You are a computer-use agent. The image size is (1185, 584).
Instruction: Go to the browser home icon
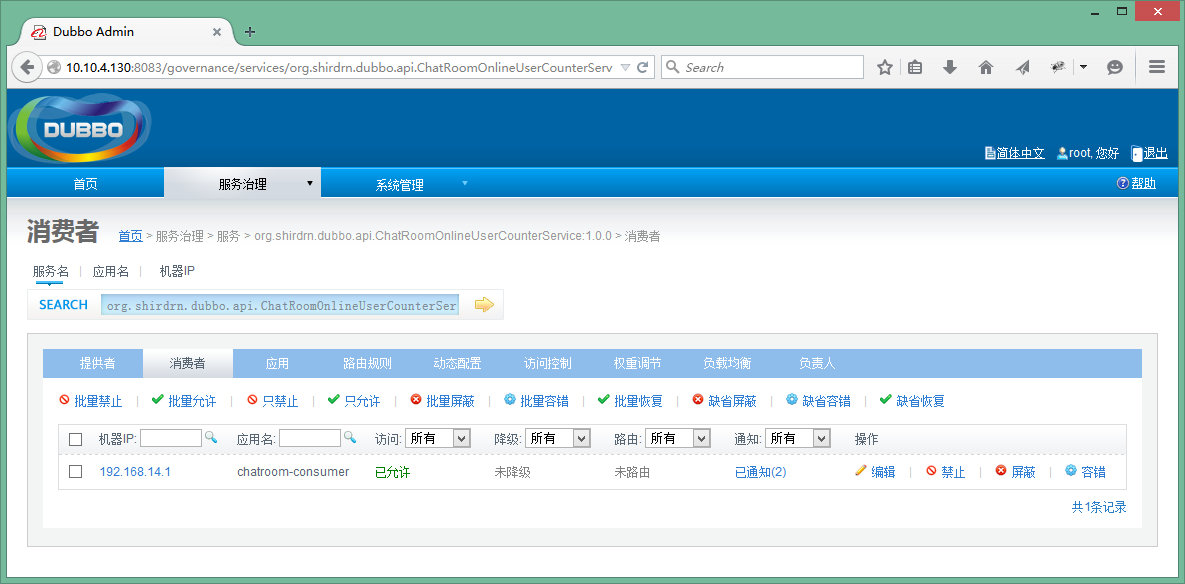click(986, 67)
